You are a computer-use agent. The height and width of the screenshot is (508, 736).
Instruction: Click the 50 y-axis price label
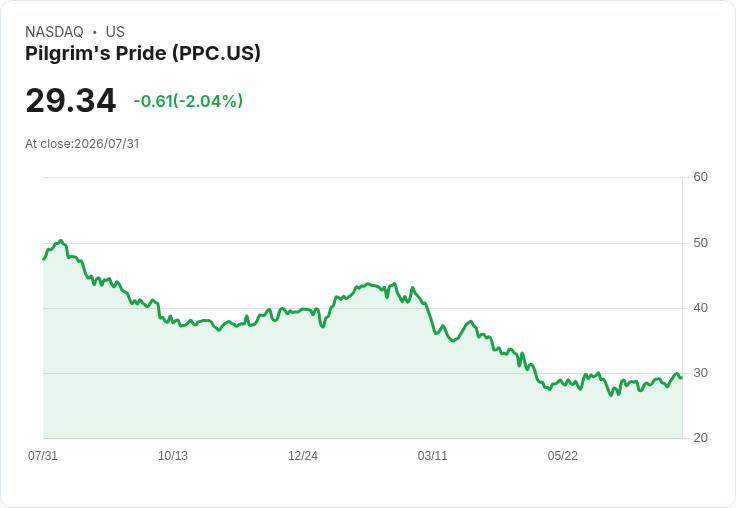click(x=700, y=243)
